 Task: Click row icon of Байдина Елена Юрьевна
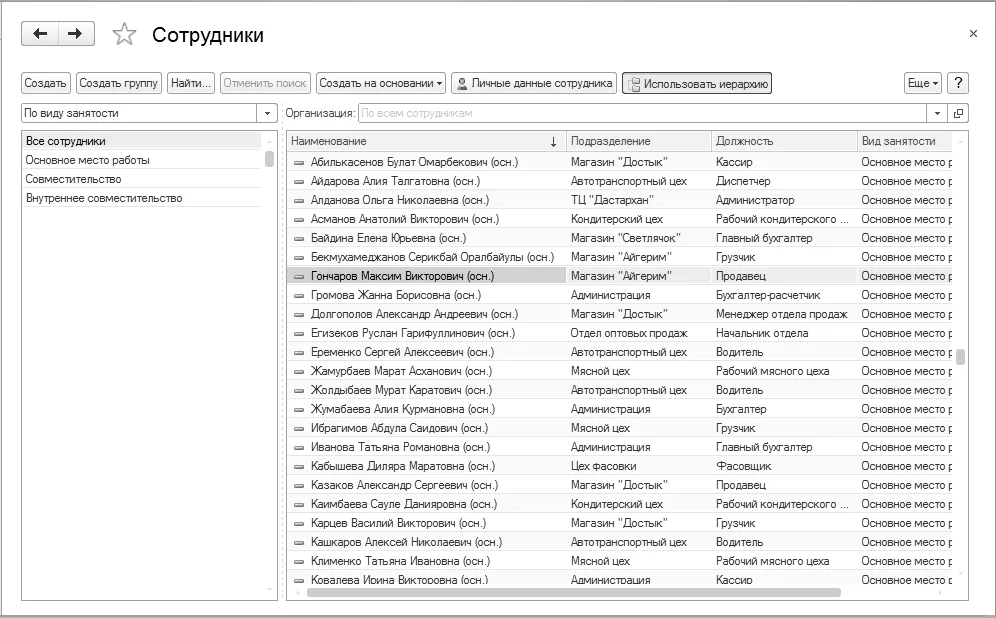click(x=299, y=239)
